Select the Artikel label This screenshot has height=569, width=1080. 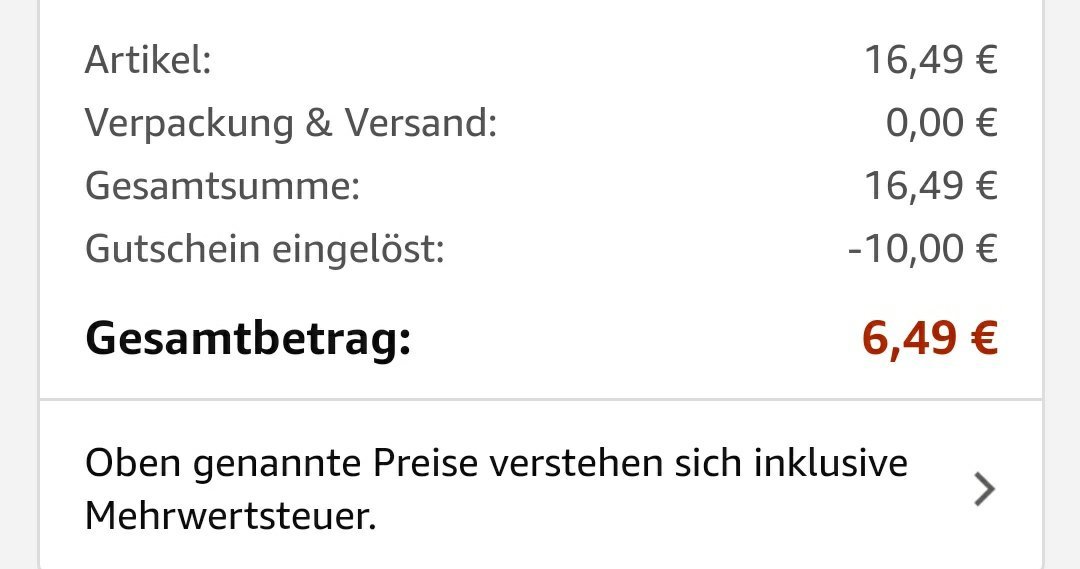(148, 60)
